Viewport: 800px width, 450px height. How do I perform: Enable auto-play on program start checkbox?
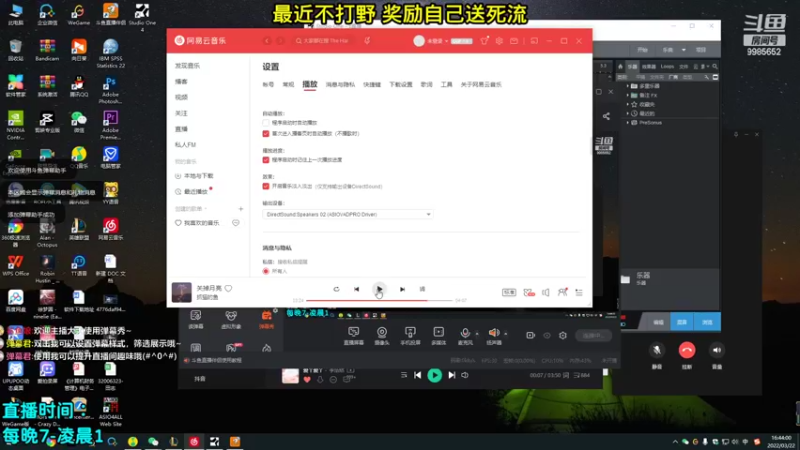(x=266, y=123)
